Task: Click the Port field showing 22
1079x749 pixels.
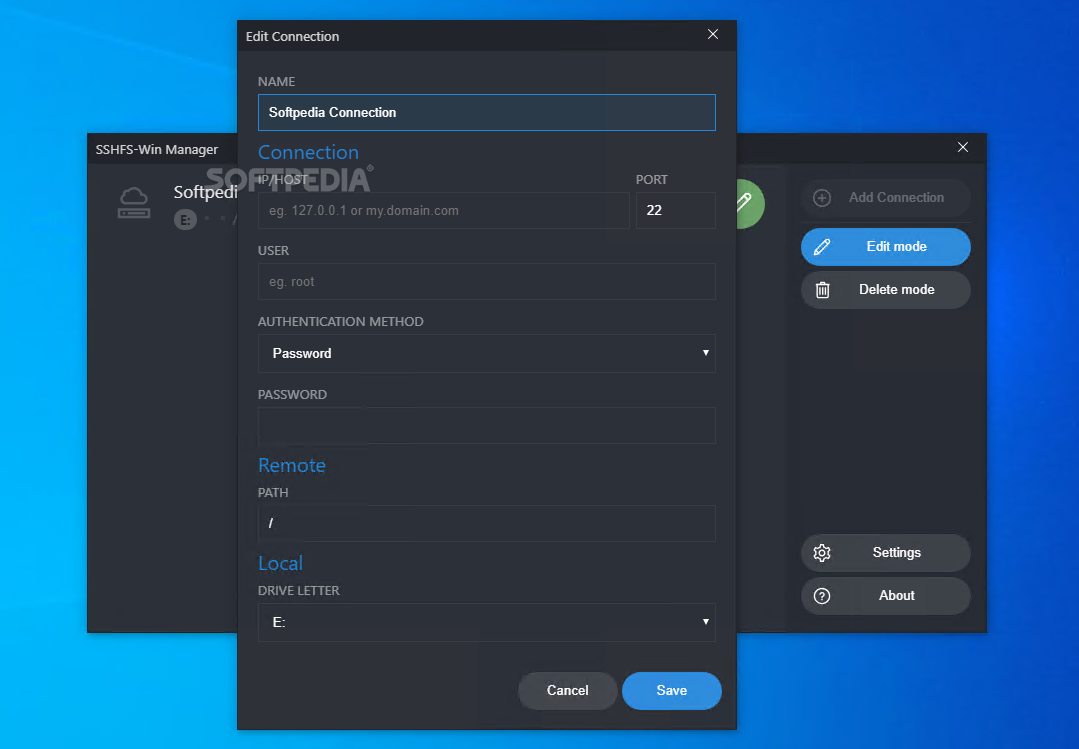Action: pos(676,211)
